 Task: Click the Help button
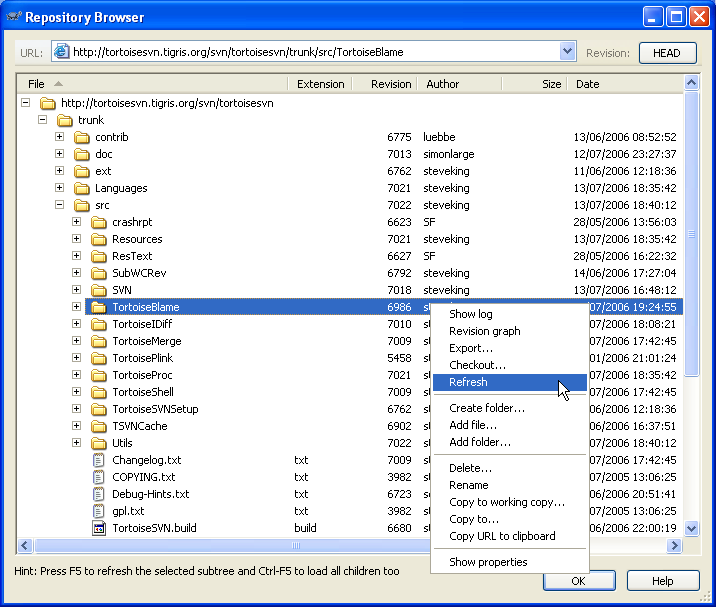pyautogui.click(x=663, y=581)
